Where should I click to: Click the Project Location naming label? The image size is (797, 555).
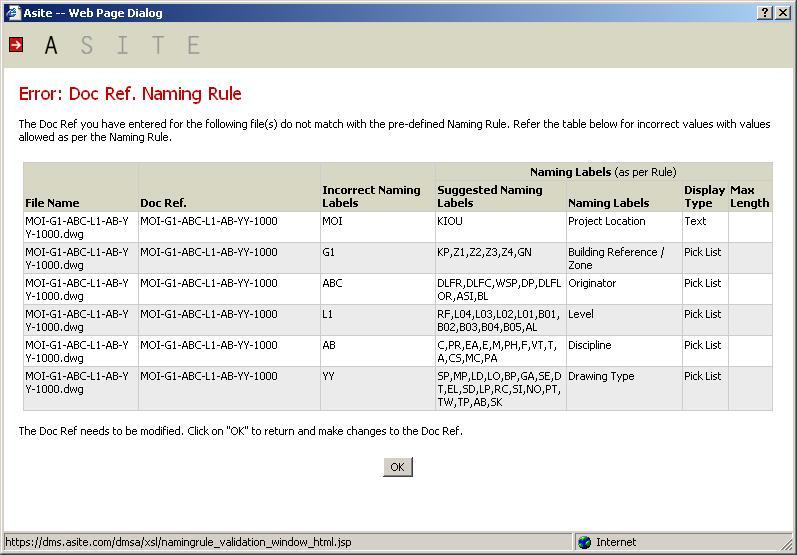click(x=606, y=221)
